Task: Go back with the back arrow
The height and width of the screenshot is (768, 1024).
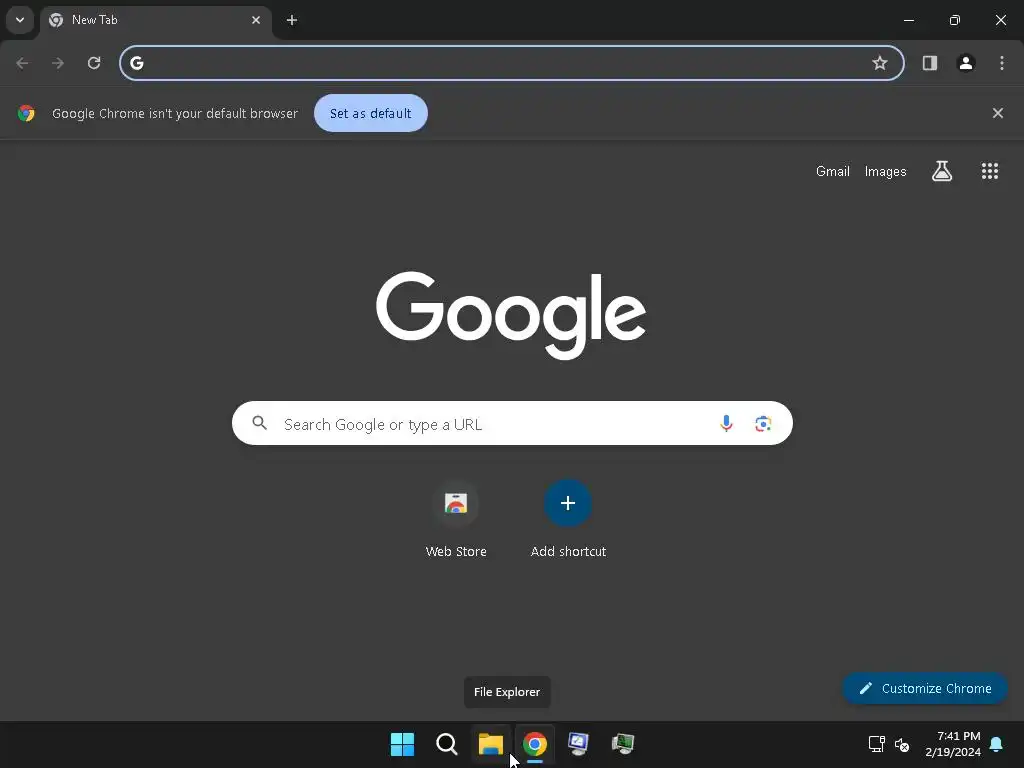Action: [22, 63]
